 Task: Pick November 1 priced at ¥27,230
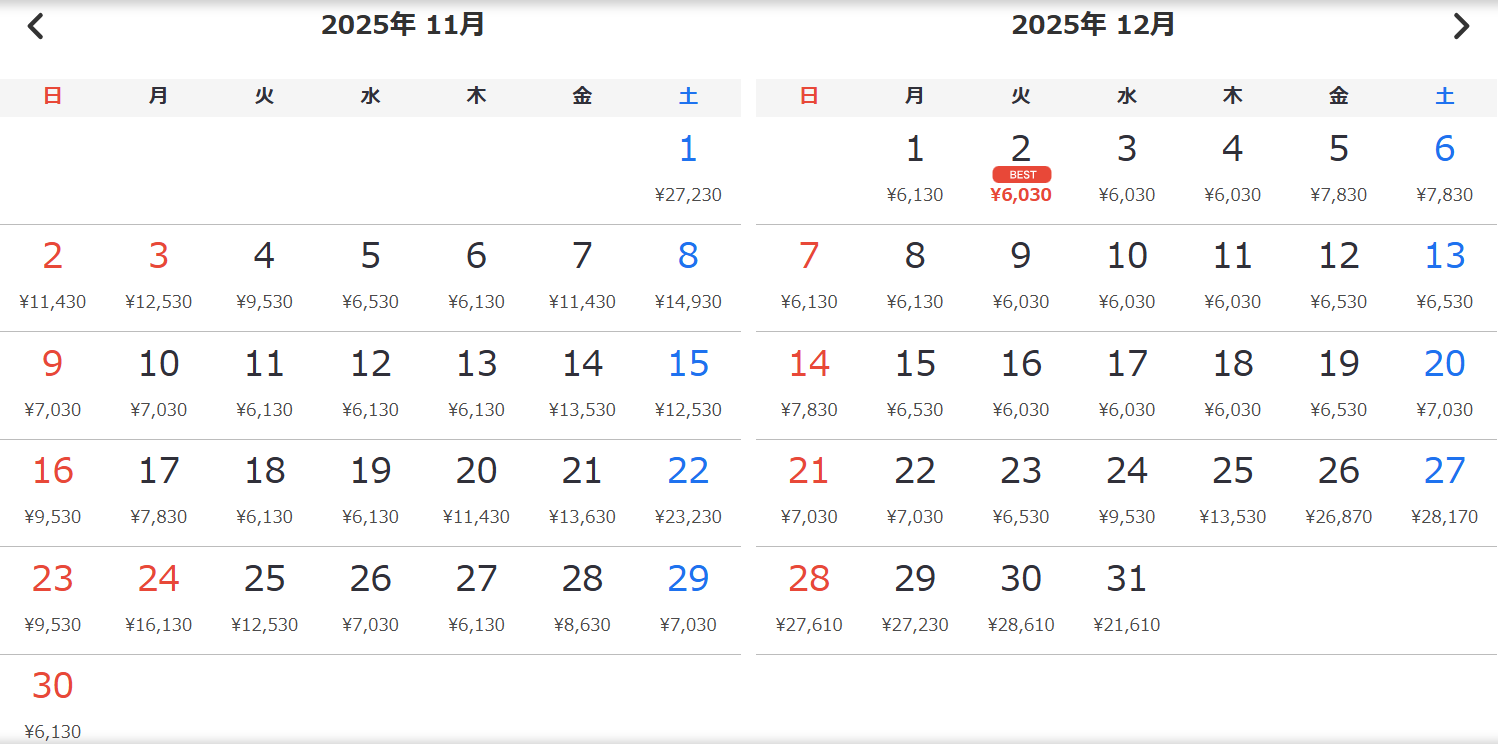click(x=688, y=170)
